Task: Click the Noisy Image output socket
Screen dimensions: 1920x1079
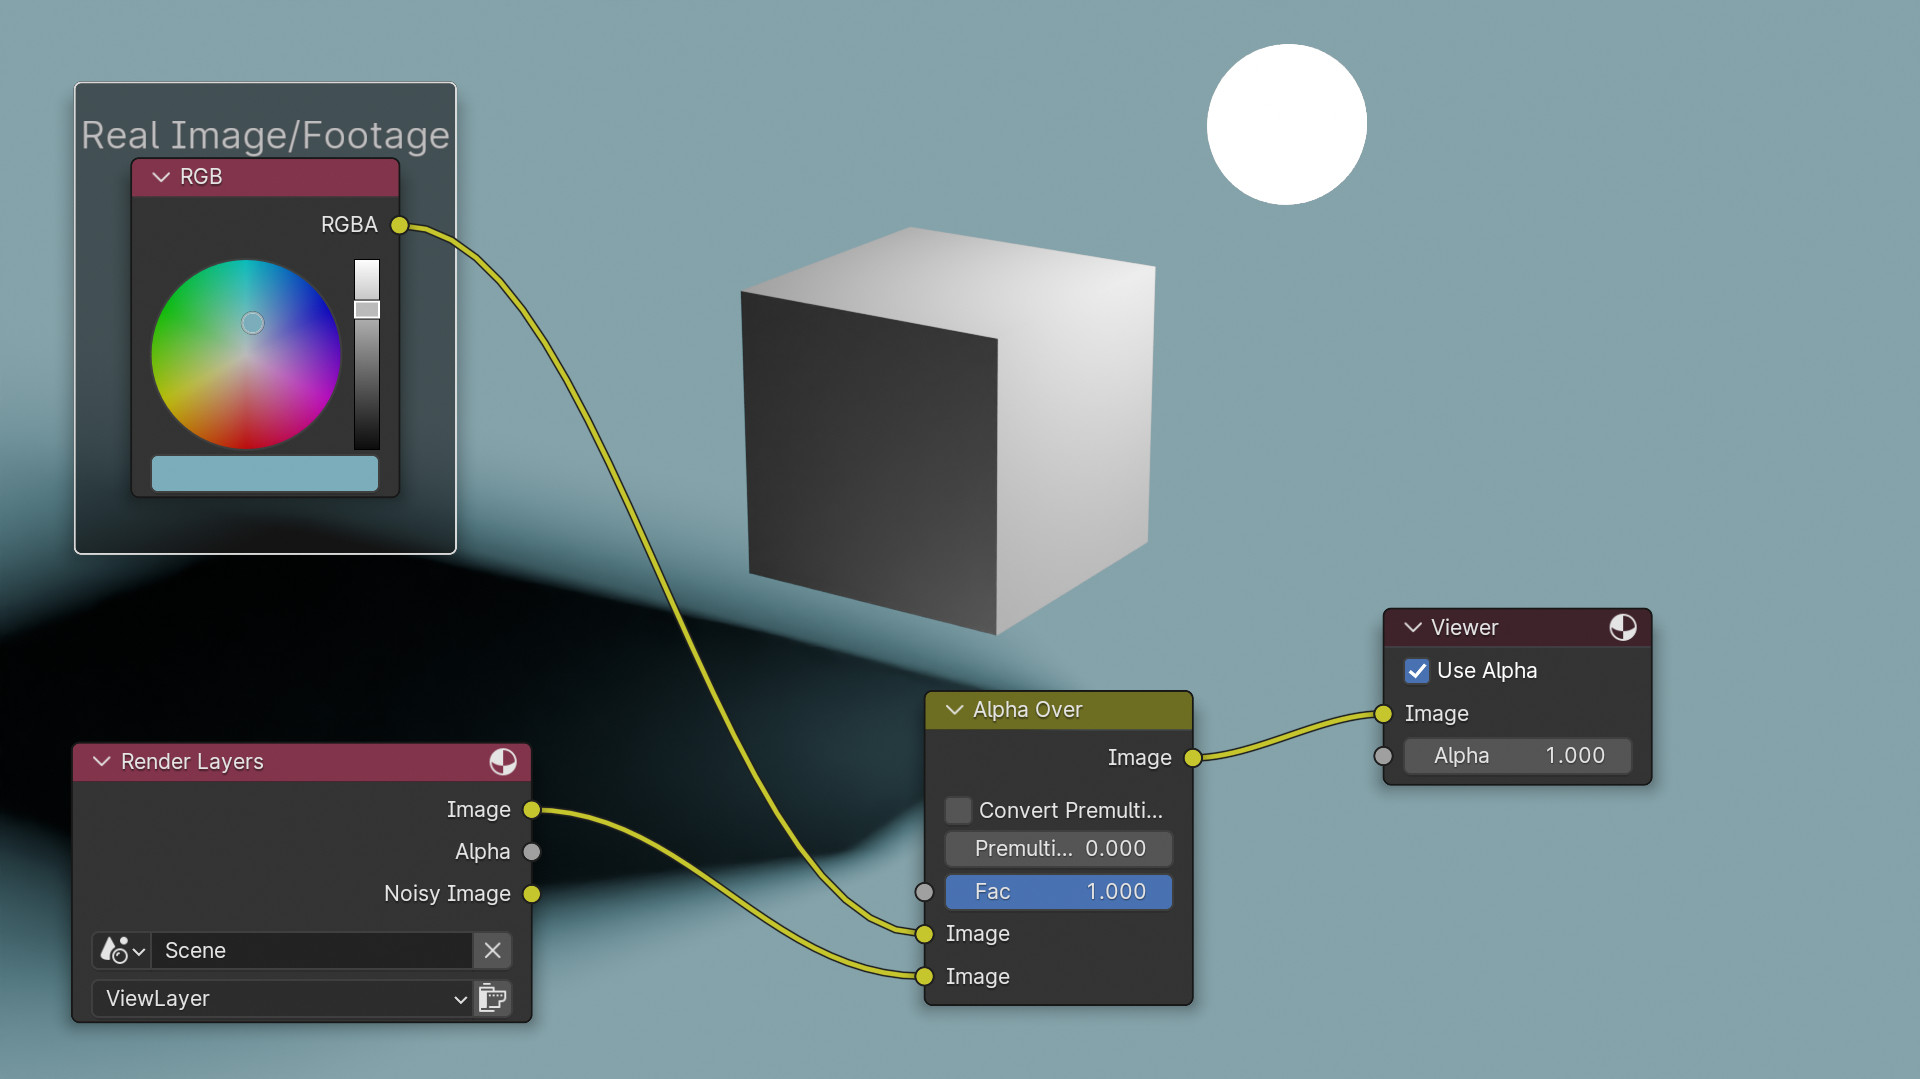Action: point(532,894)
